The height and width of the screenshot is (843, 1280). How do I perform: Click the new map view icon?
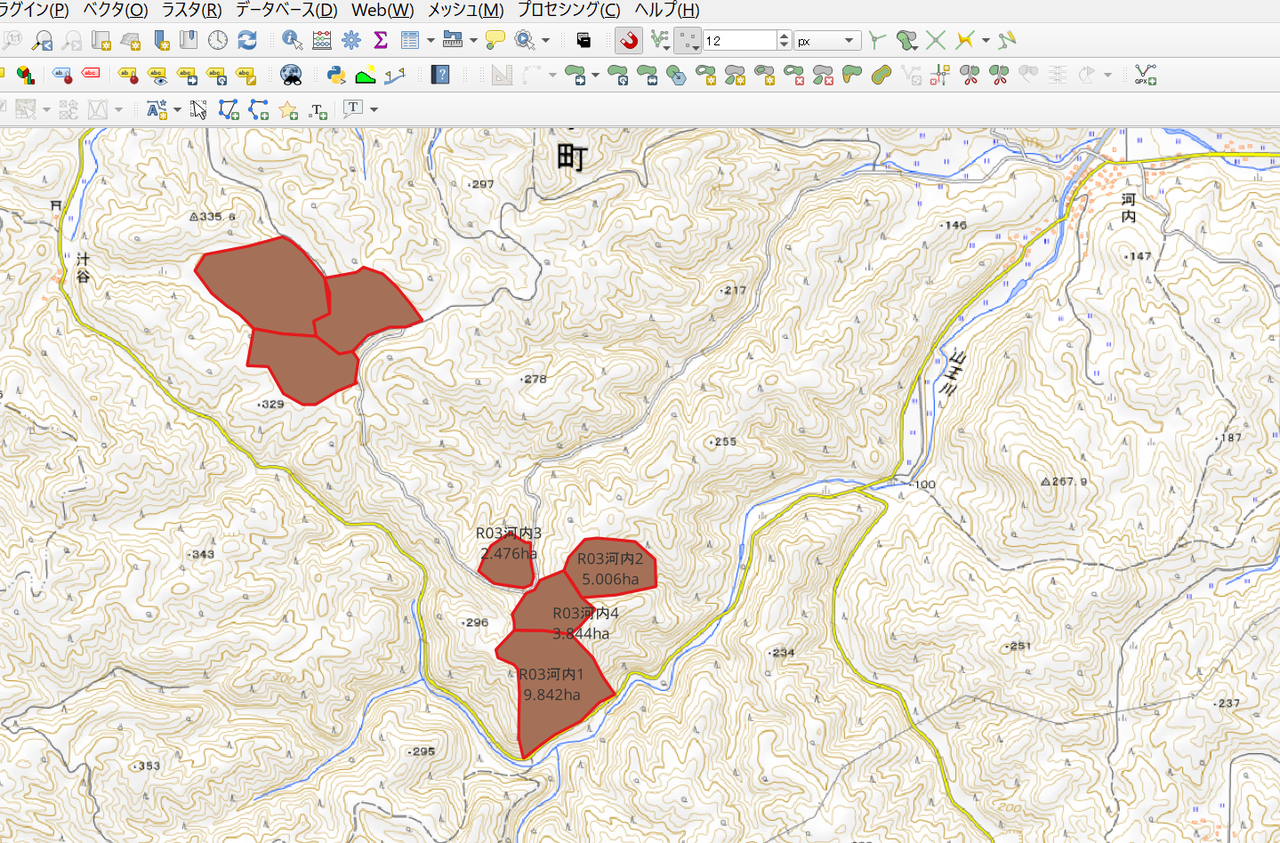(101, 40)
